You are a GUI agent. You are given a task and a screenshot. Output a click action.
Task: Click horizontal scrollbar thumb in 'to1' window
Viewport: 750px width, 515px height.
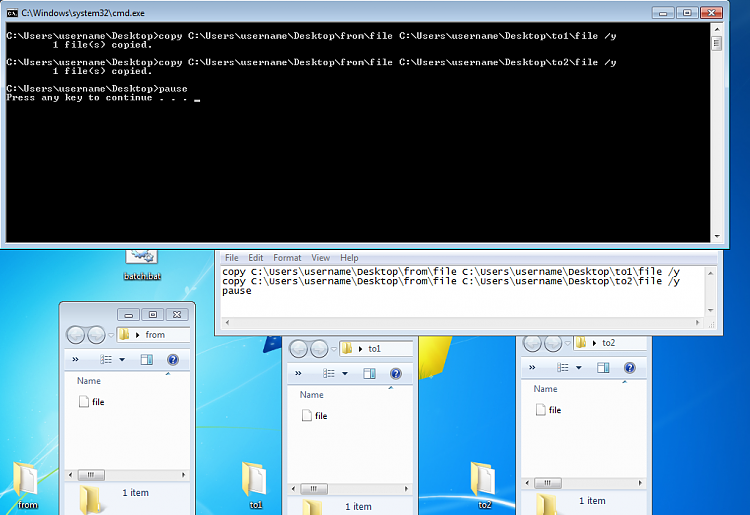(x=314, y=489)
